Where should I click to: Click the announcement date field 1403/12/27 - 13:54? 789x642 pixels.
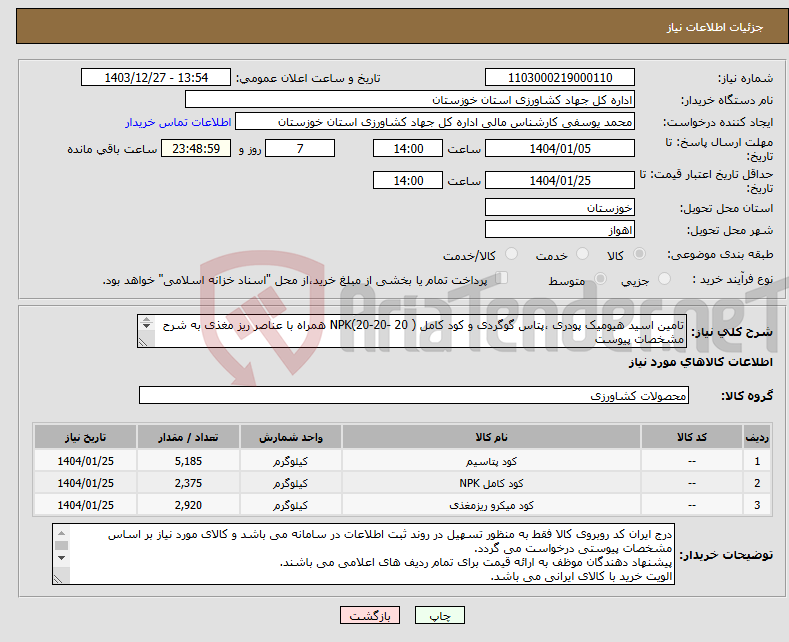[155, 77]
